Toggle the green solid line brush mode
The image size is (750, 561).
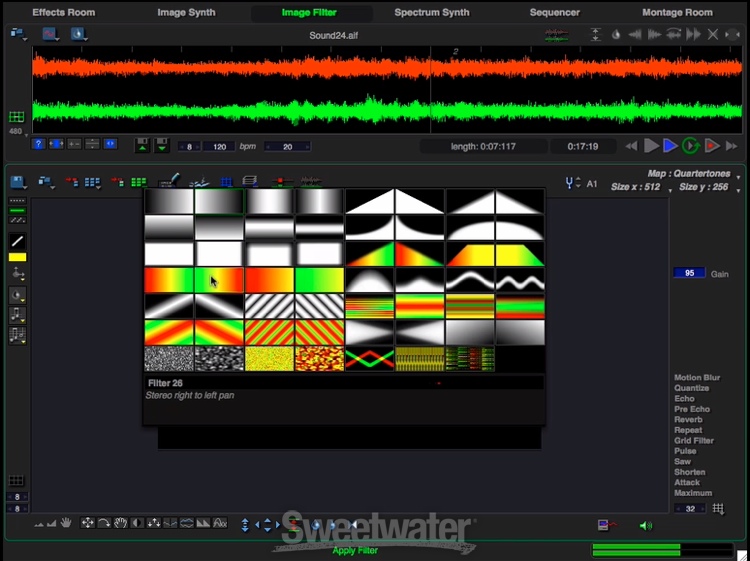18,210
